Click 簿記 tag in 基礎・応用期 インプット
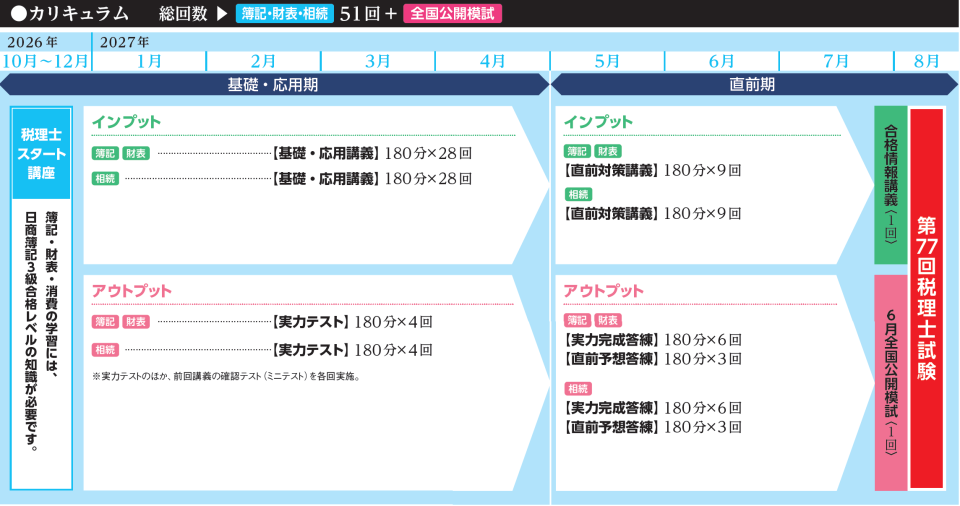Screen dimensions: 960x506 point(105,153)
